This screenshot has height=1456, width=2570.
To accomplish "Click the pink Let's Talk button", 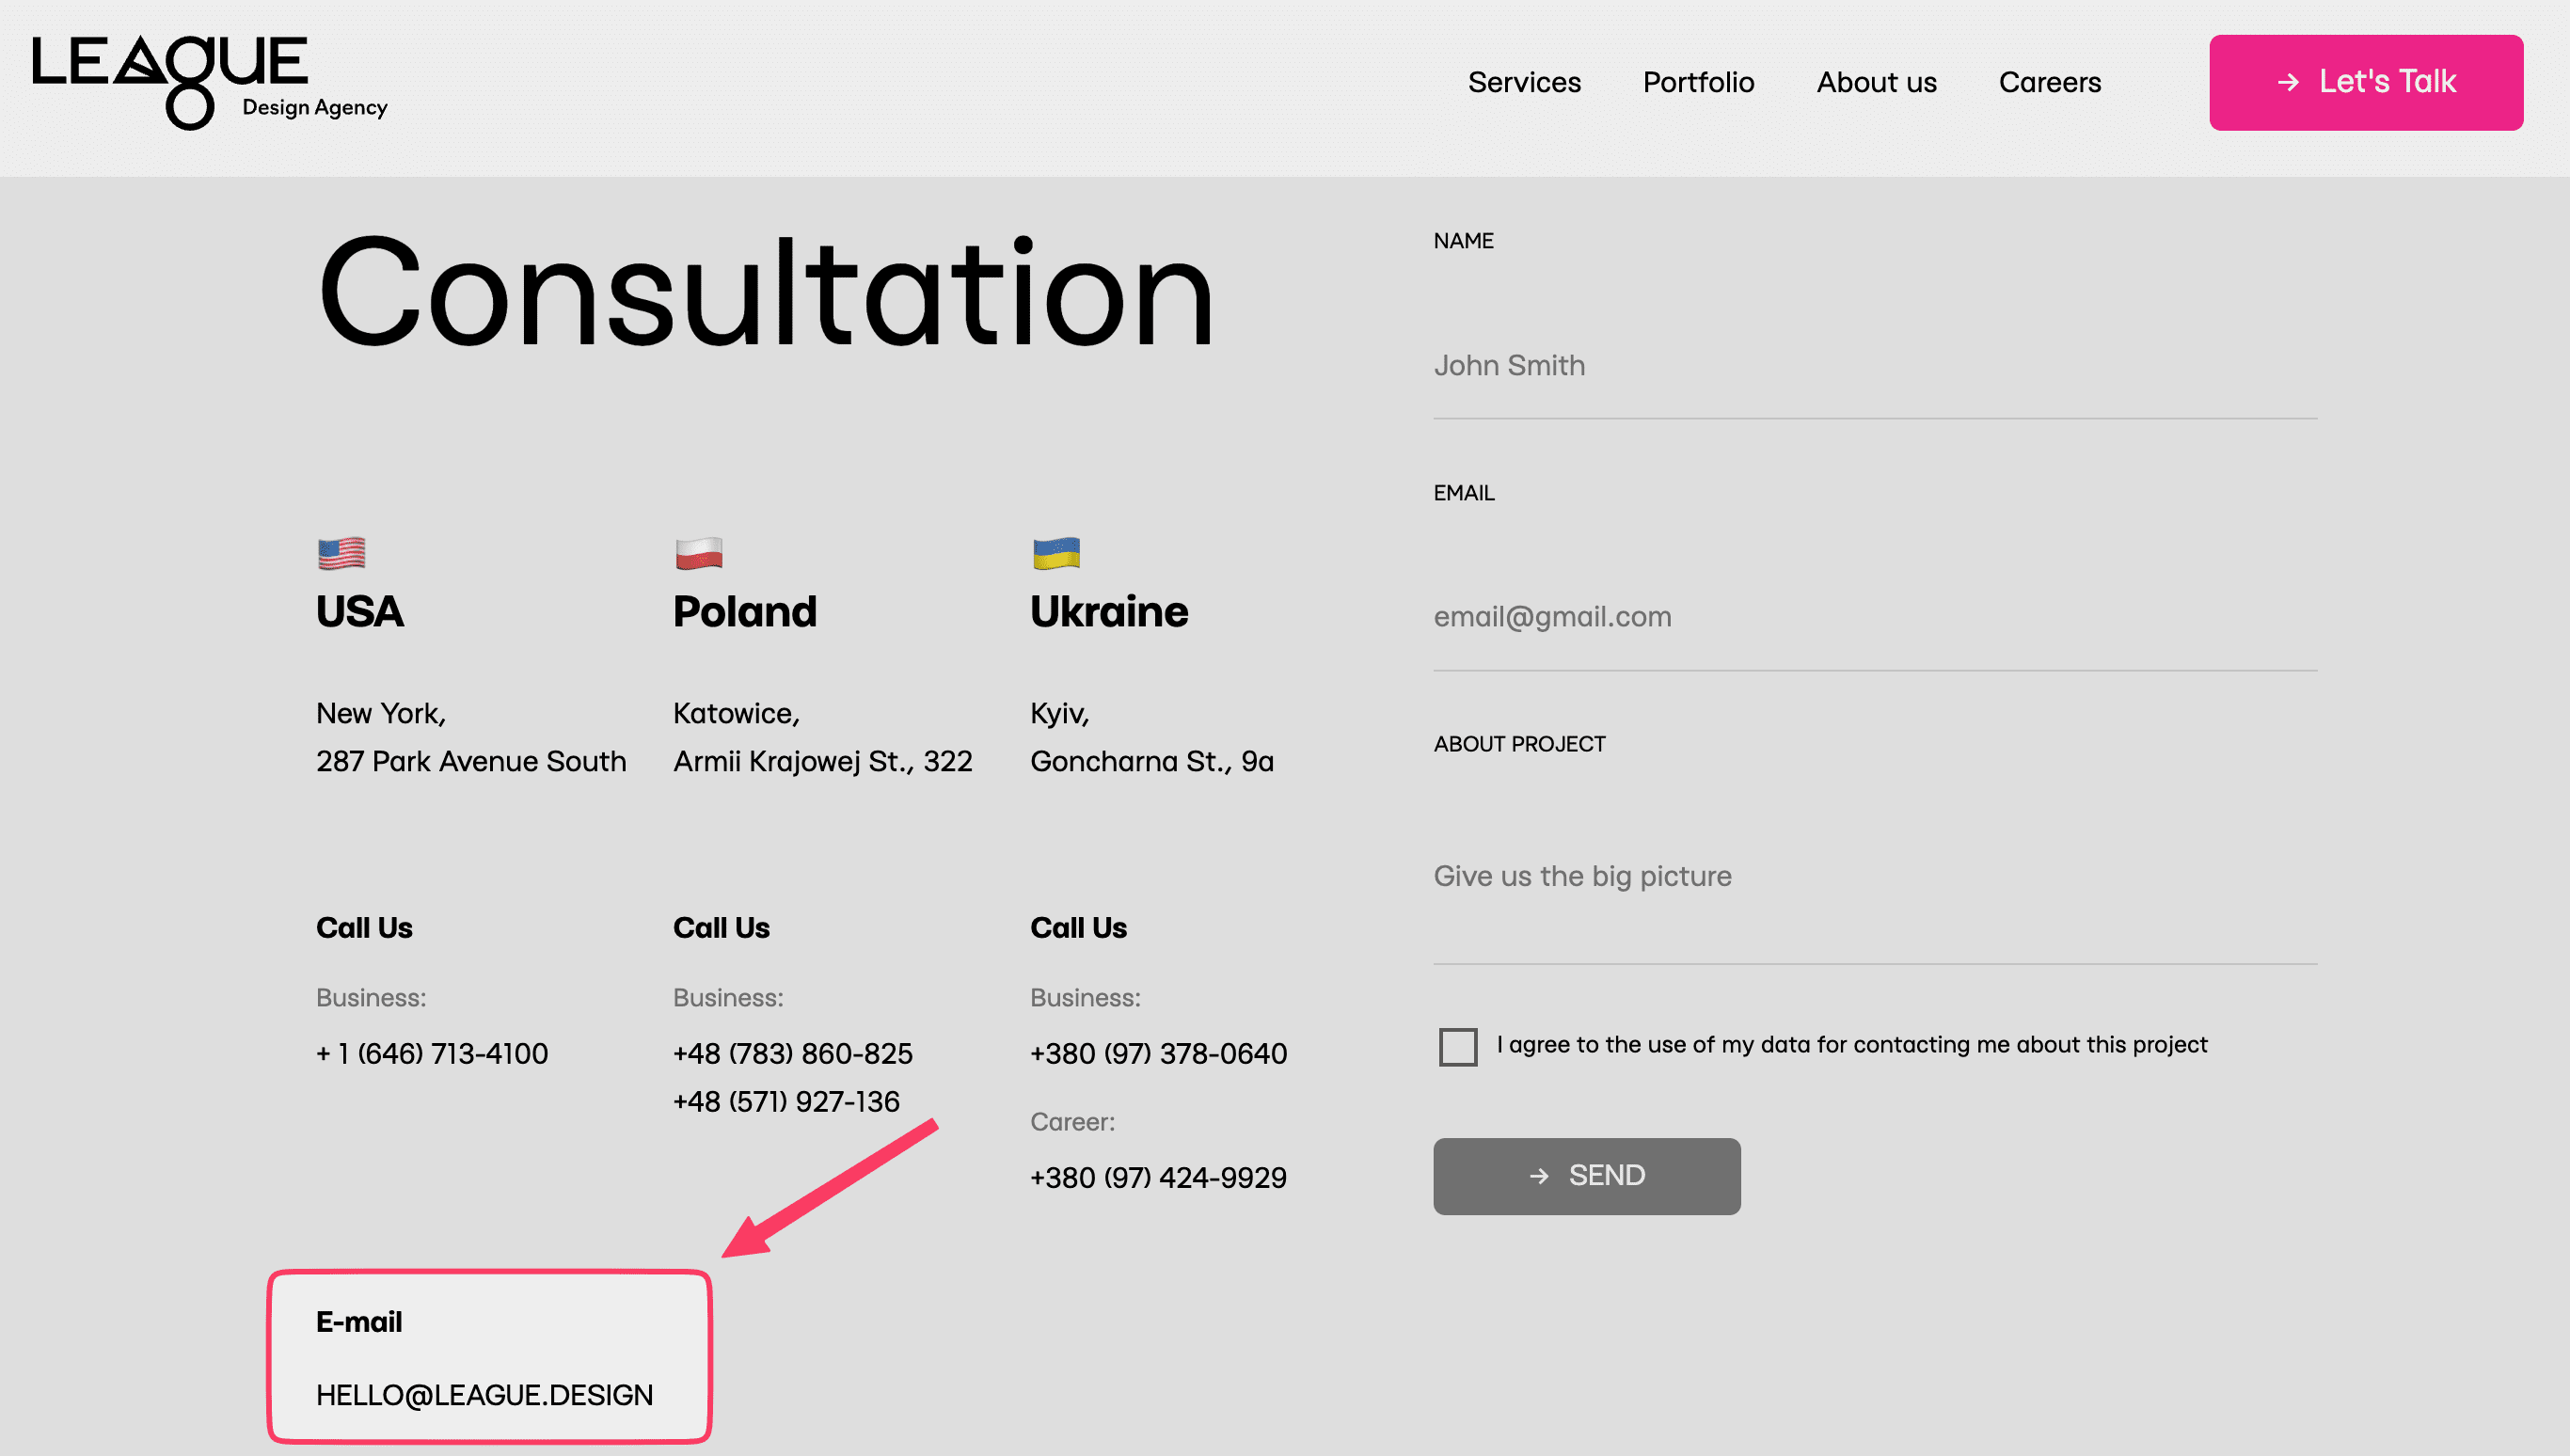I will coord(2366,82).
